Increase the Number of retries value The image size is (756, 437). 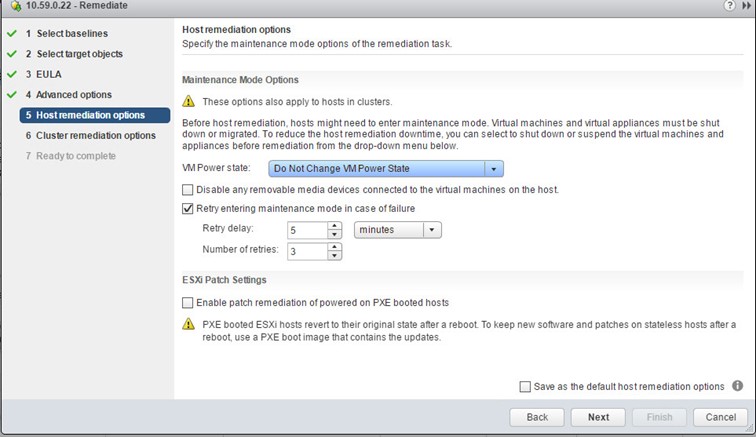pyautogui.click(x=335, y=247)
